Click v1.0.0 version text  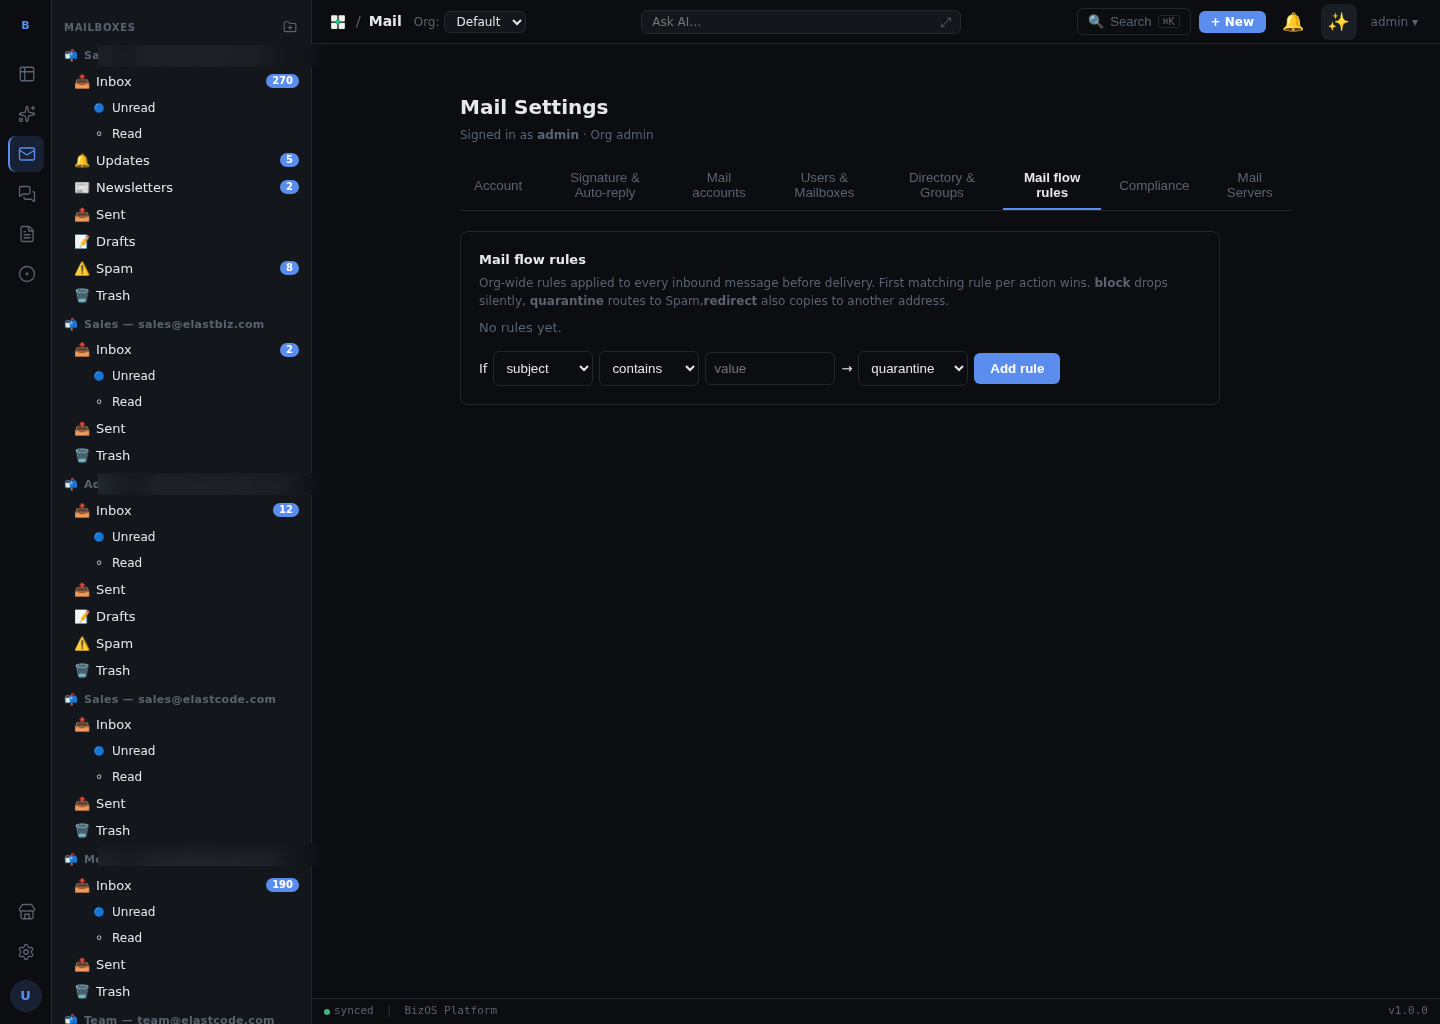(1408, 1011)
